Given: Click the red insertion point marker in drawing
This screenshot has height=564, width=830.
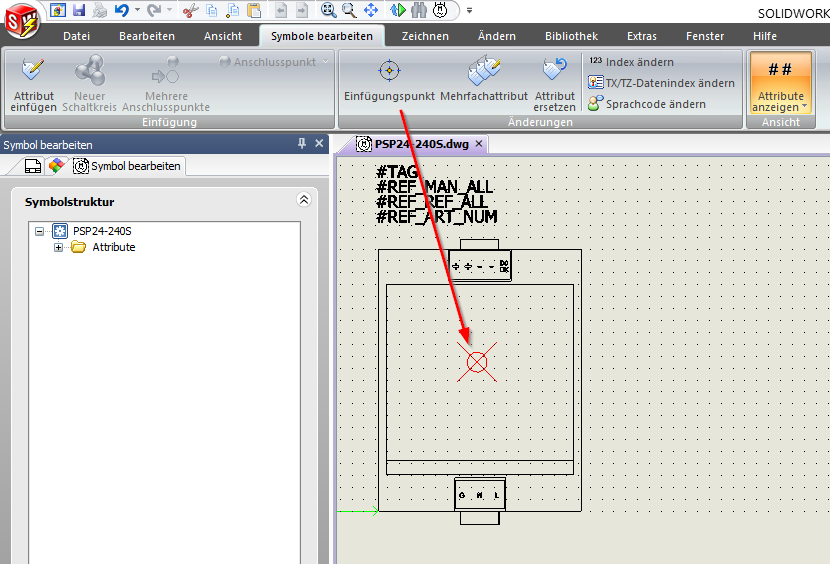Looking at the screenshot, I should click(x=477, y=362).
